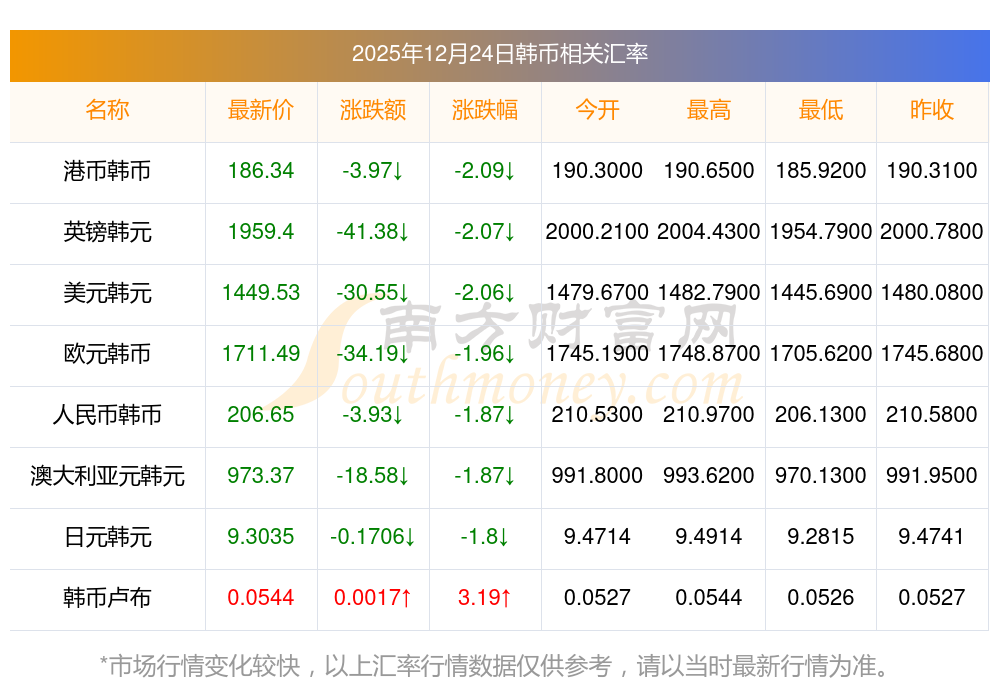Click high value 993.6200
The width and height of the screenshot is (1000, 697).
click(709, 476)
